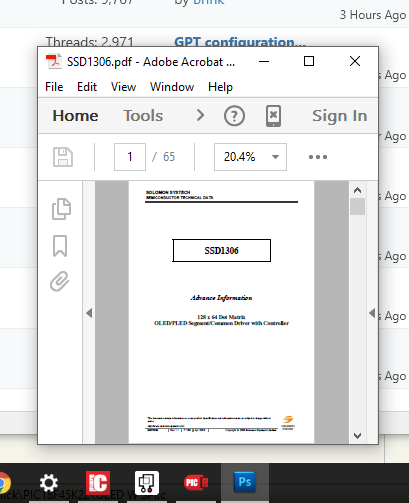Click the SSD1306 title box on page
Screen dimensions: 409x503
pos(222,250)
